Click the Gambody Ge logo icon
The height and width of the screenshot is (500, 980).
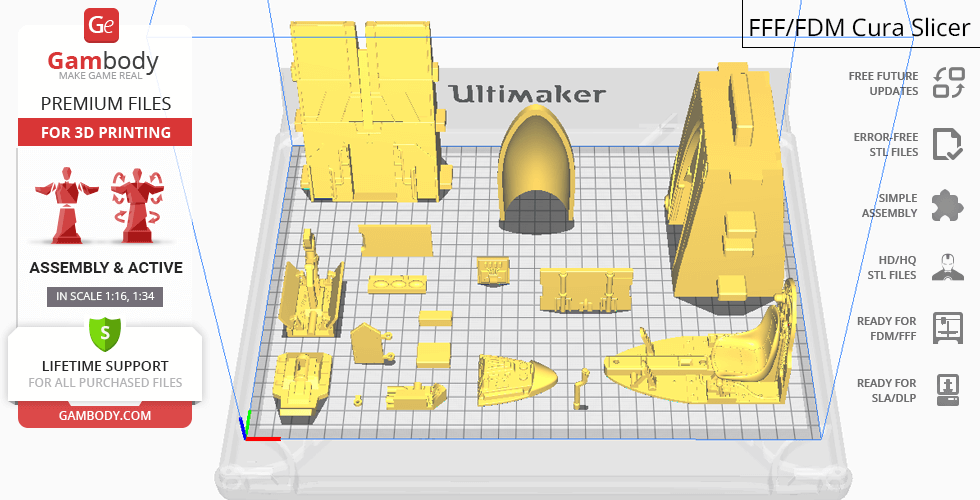(101, 26)
